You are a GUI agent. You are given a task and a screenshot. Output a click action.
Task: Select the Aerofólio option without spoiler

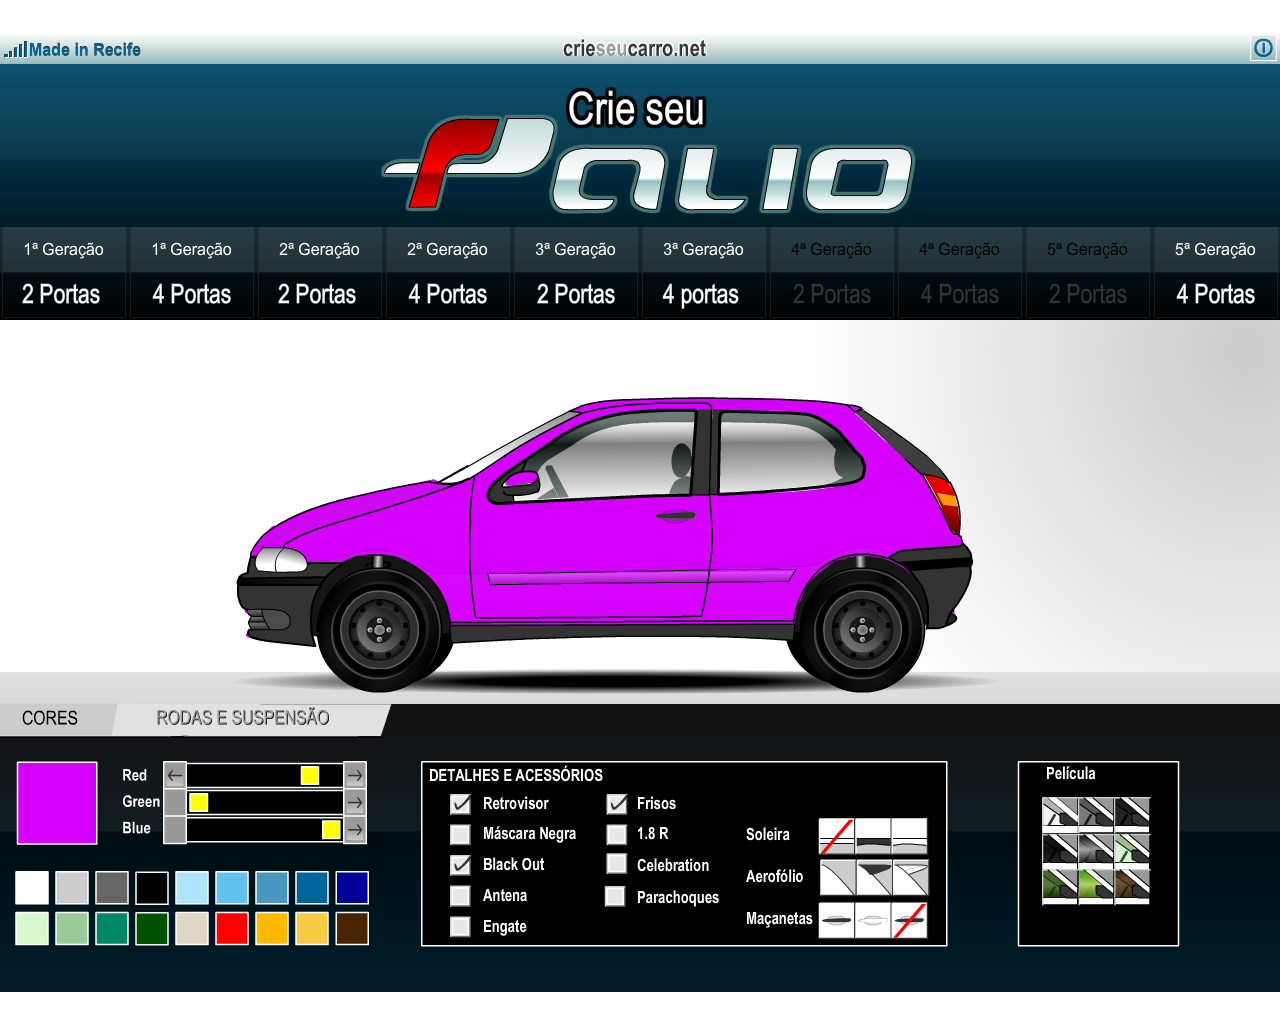point(838,877)
